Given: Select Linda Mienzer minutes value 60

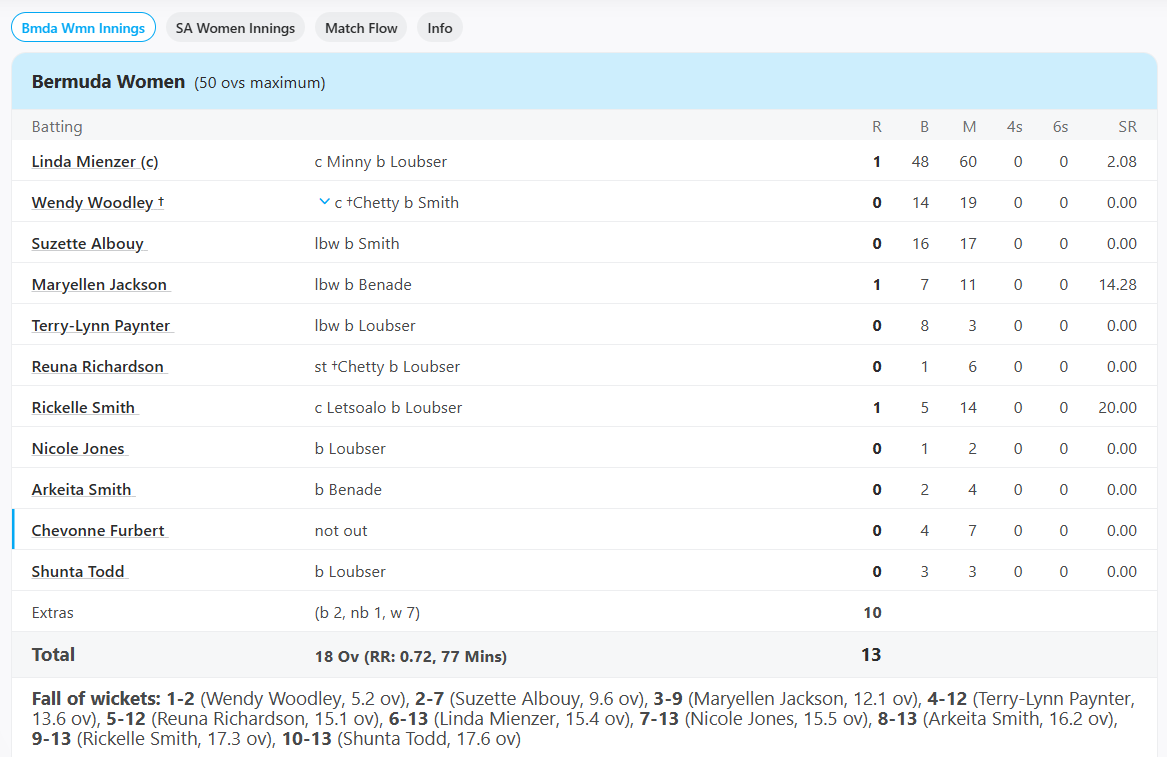Looking at the screenshot, I should tap(968, 162).
